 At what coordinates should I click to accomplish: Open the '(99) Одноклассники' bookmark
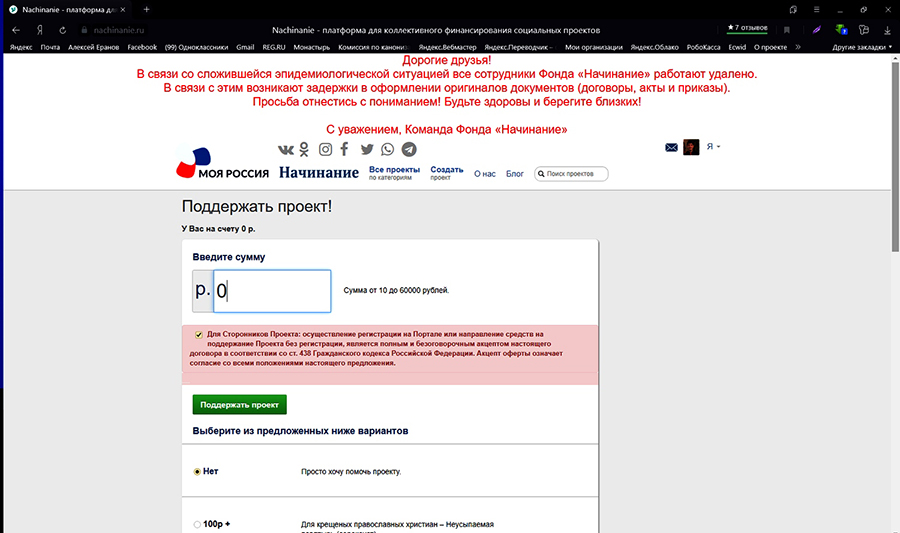(x=196, y=47)
